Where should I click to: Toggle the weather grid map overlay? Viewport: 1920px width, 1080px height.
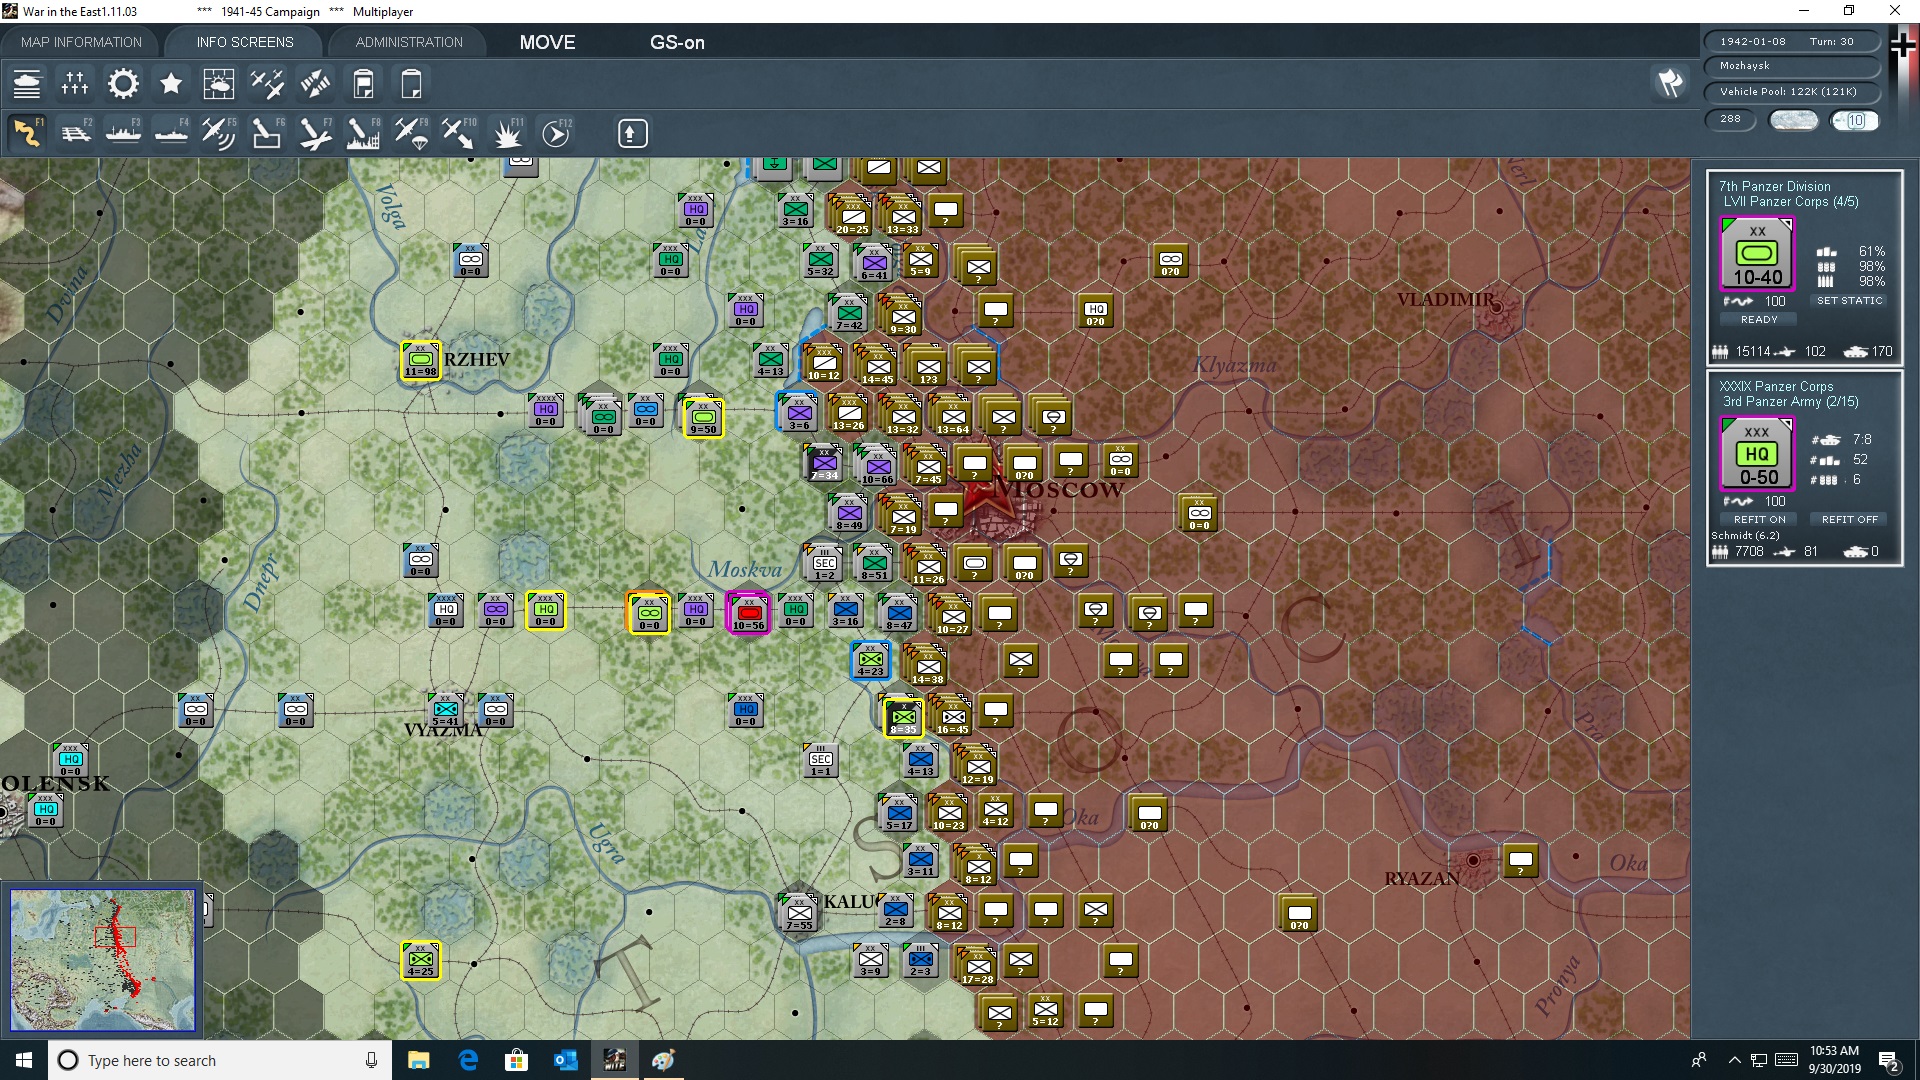click(x=218, y=84)
